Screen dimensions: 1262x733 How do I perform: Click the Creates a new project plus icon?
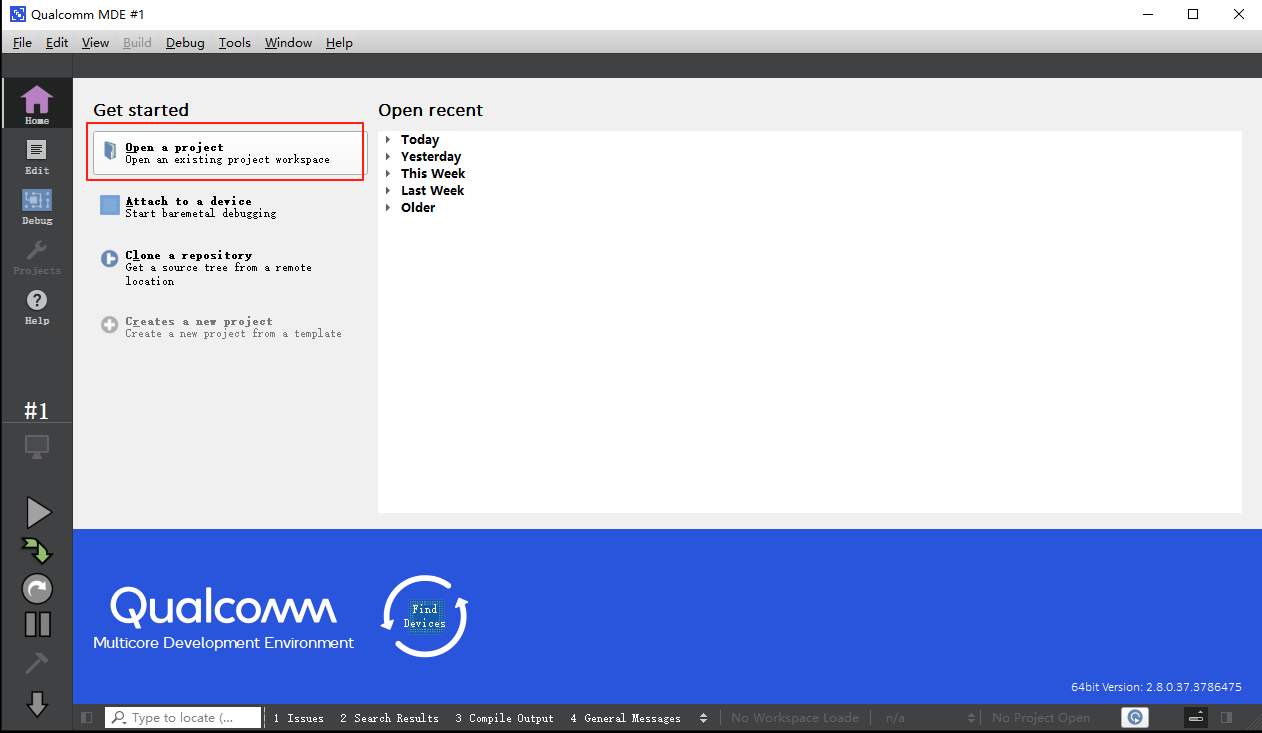[110, 325]
